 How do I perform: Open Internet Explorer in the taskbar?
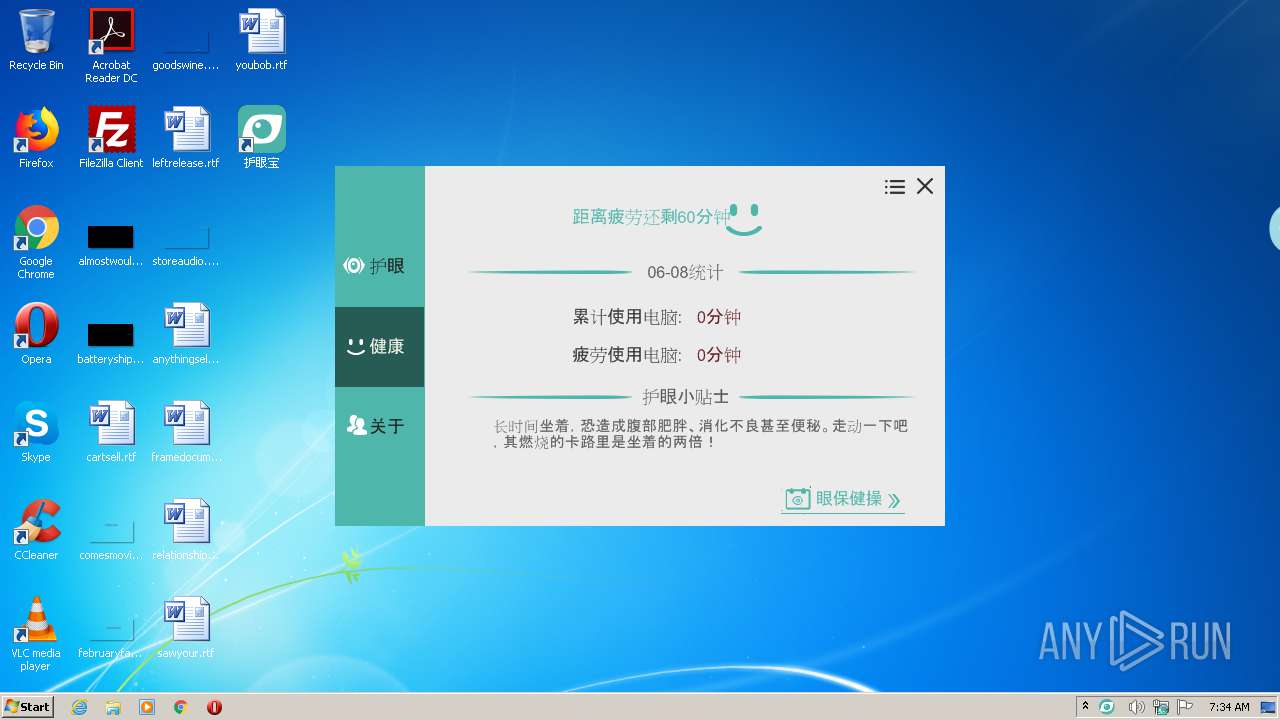pyautogui.click(x=79, y=707)
